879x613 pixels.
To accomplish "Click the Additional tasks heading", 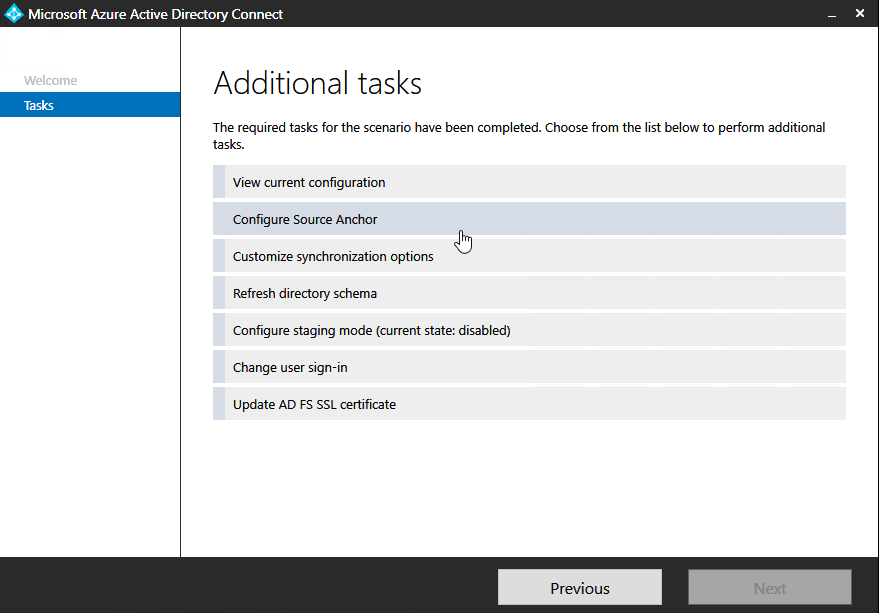I will pyautogui.click(x=318, y=83).
